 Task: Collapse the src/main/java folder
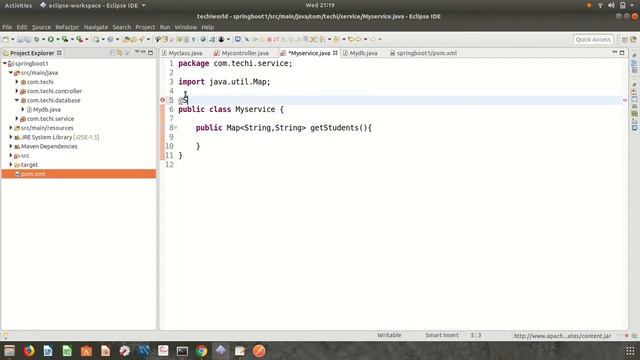coord(11,73)
